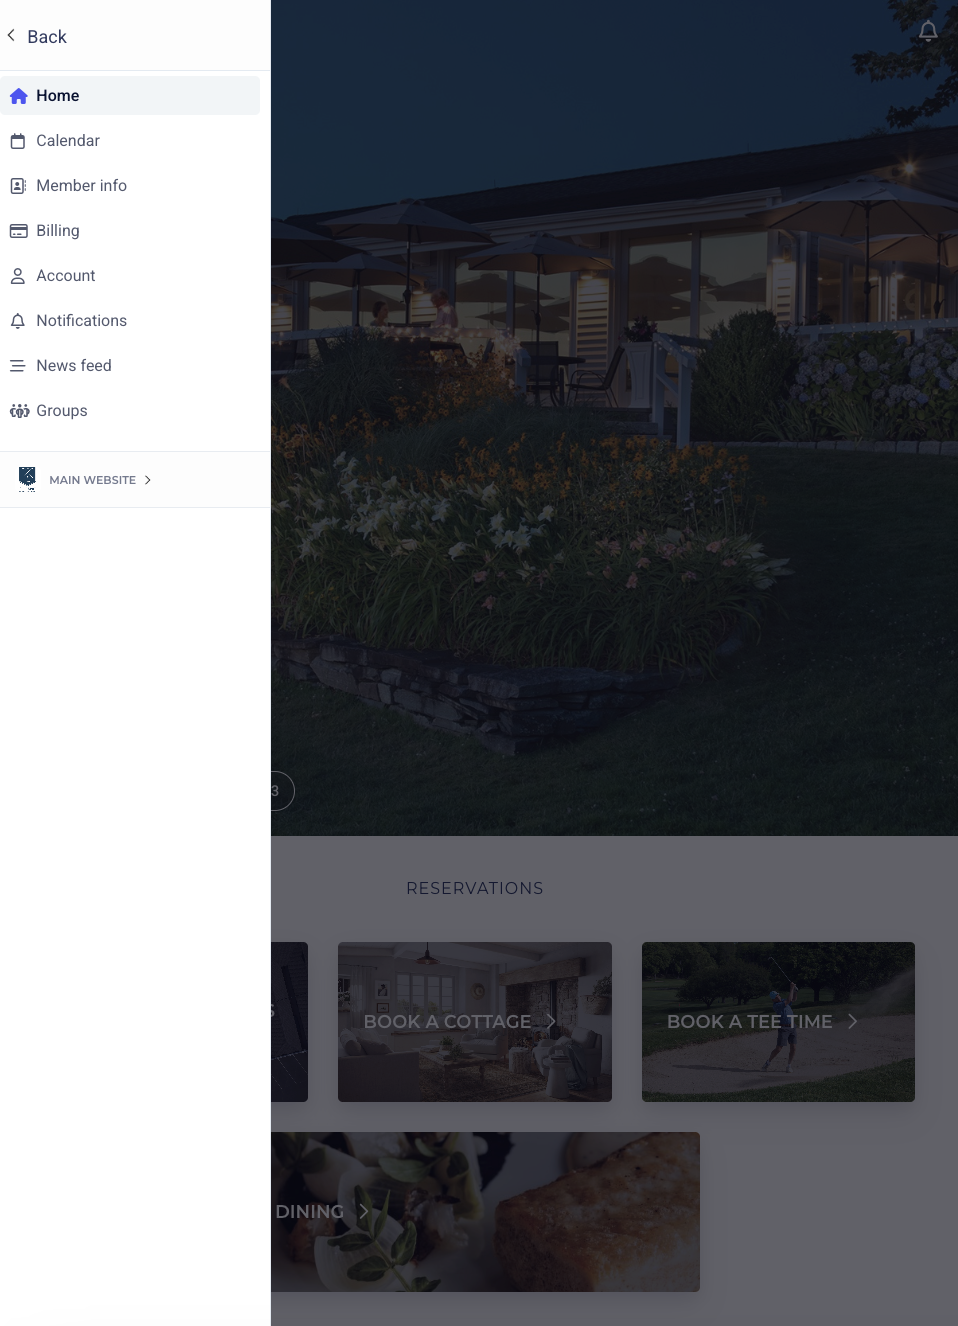Viewport: 958px width, 1326px height.
Task: Click the Groups people icon
Action: tap(19, 411)
